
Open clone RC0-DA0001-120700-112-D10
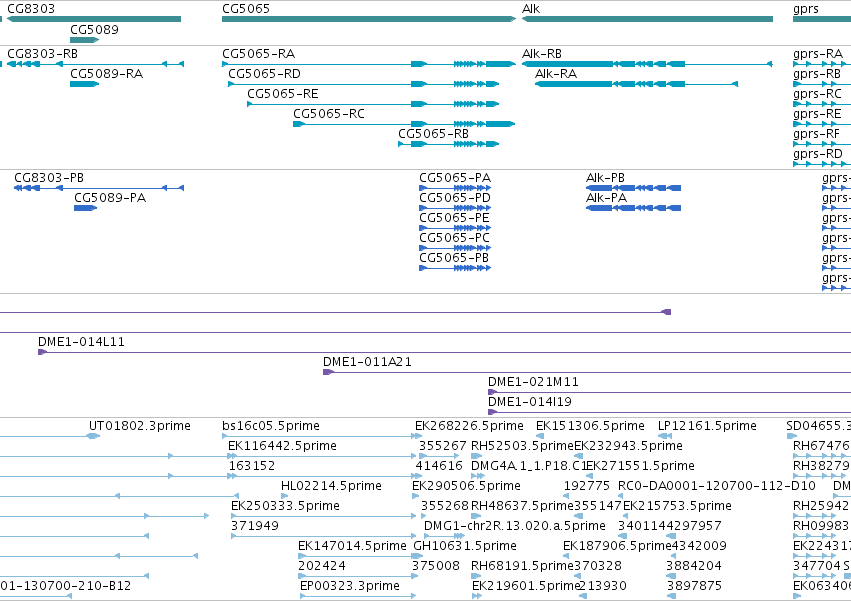pyautogui.click(x=717, y=486)
